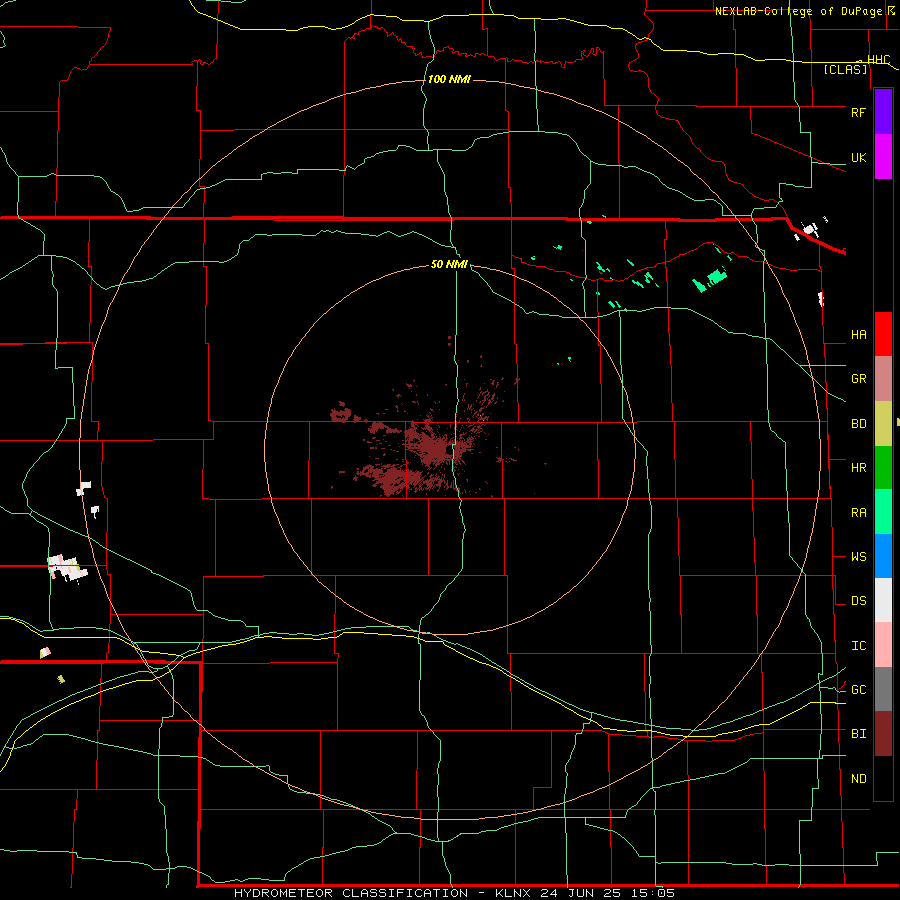Click the DS legend label
The image size is (900, 900).
[x=858, y=601]
